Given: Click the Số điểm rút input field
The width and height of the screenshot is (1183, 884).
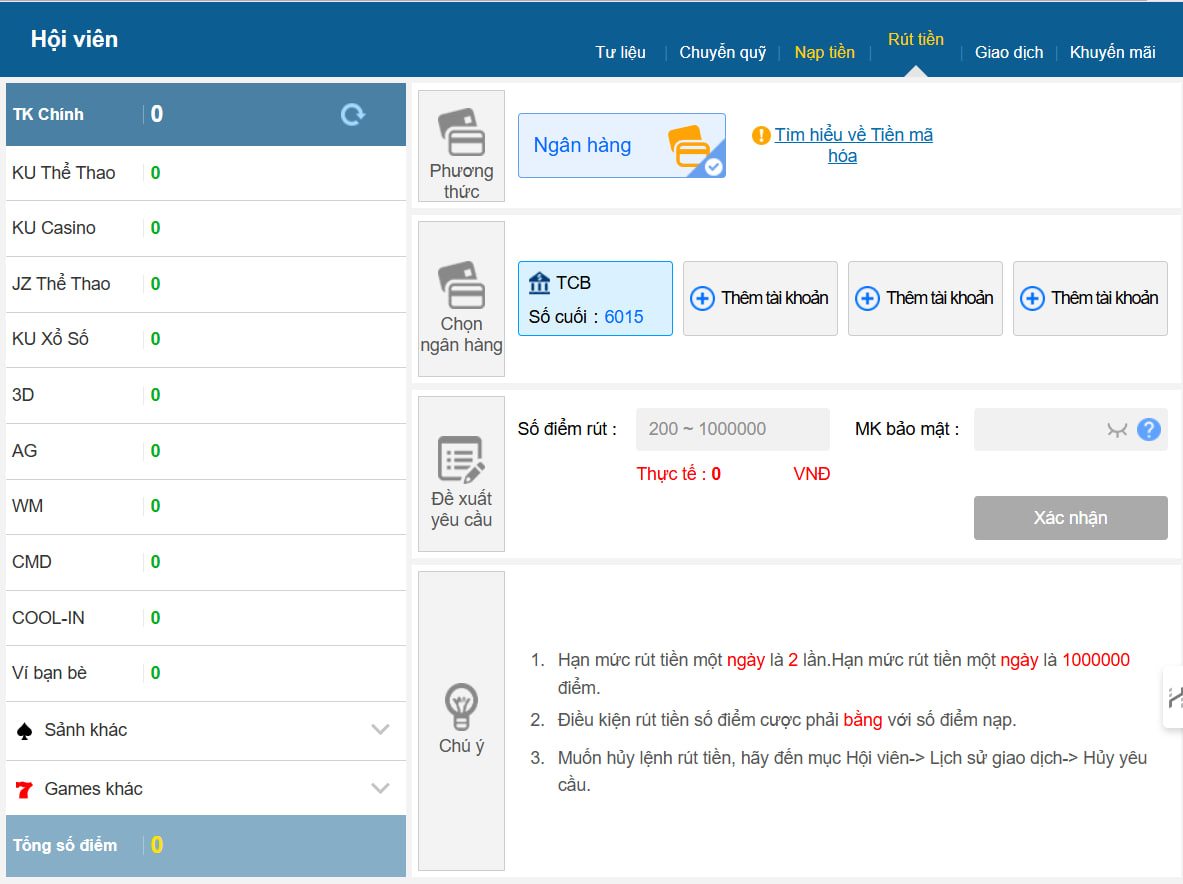Looking at the screenshot, I should (732, 429).
